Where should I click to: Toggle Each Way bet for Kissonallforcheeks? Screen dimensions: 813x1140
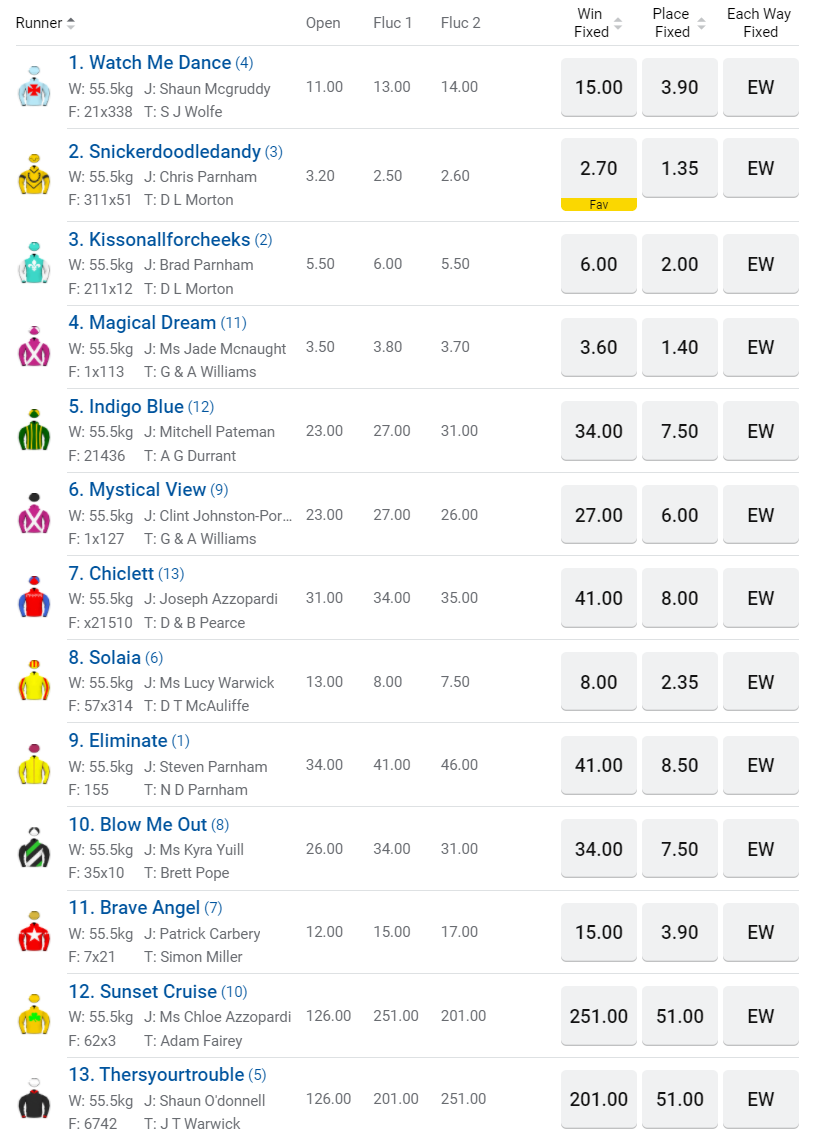[x=761, y=264]
